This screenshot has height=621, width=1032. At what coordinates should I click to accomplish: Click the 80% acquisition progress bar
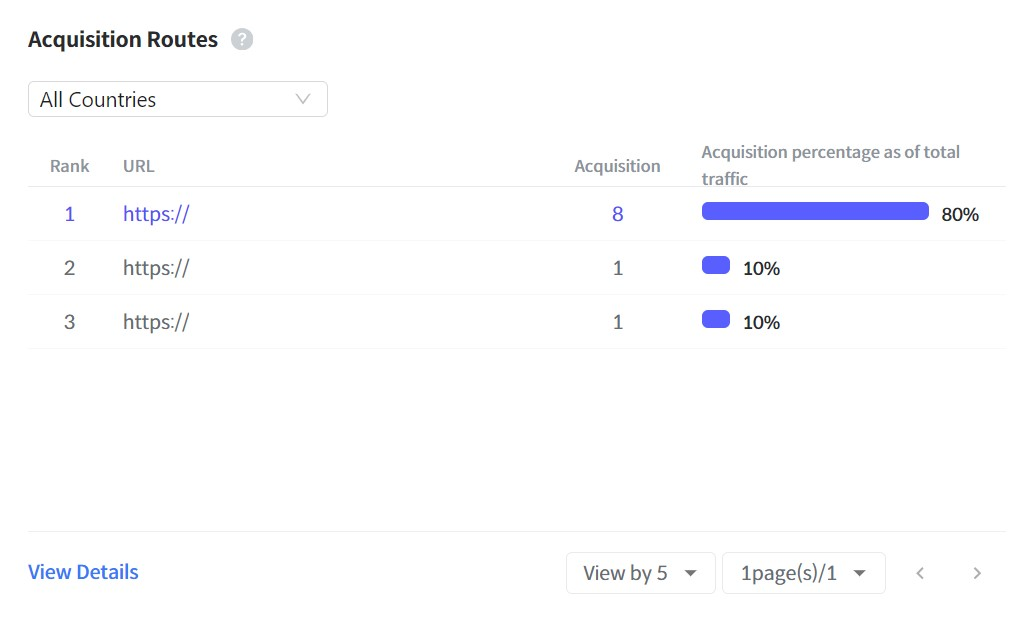point(815,211)
